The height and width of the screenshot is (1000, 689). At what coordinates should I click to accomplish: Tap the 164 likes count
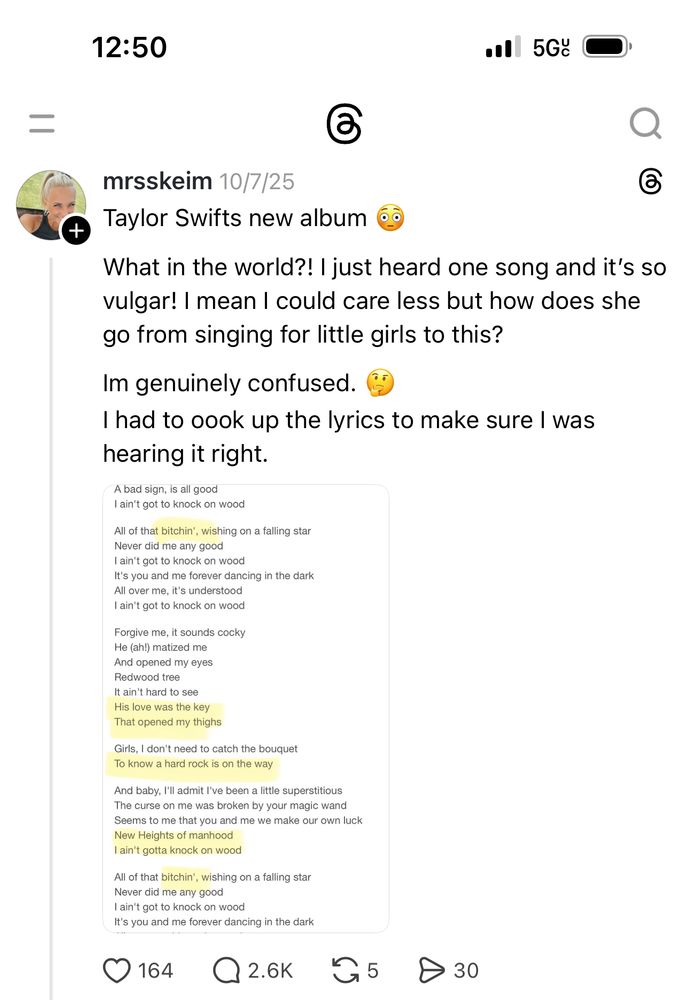tap(155, 970)
